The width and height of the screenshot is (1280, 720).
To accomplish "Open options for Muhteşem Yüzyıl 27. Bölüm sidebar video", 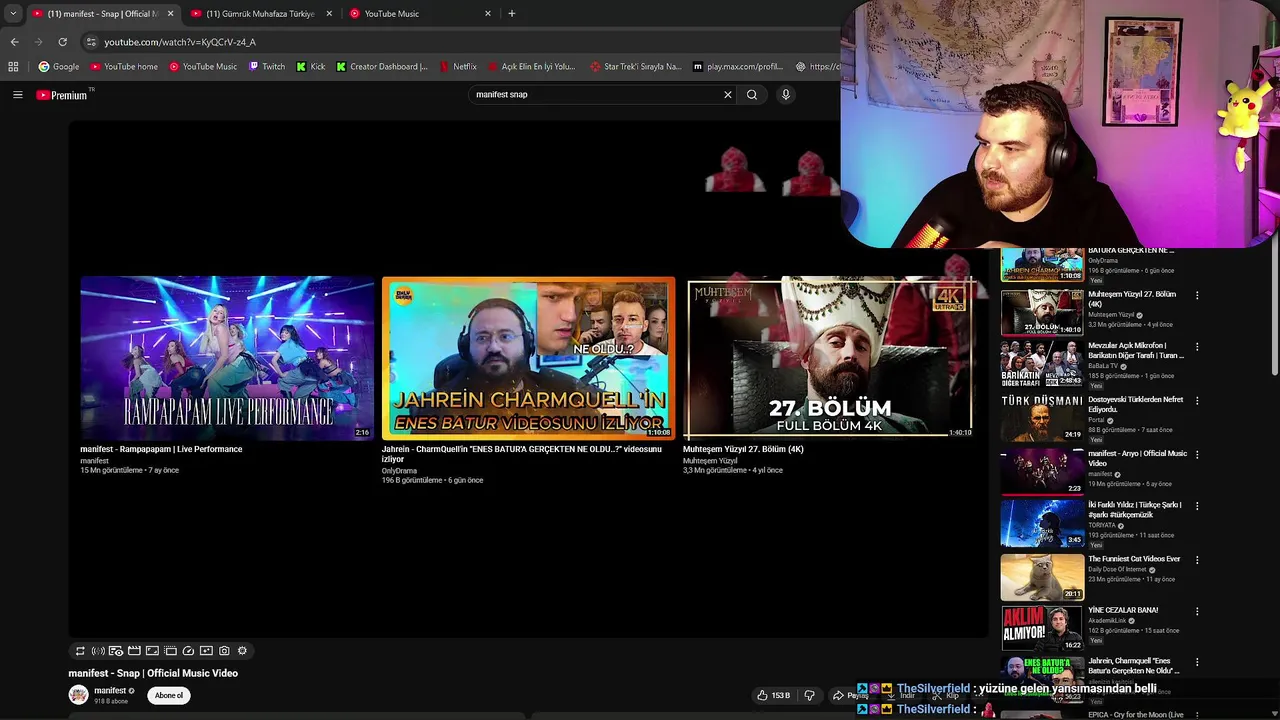I will click(1197, 296).
